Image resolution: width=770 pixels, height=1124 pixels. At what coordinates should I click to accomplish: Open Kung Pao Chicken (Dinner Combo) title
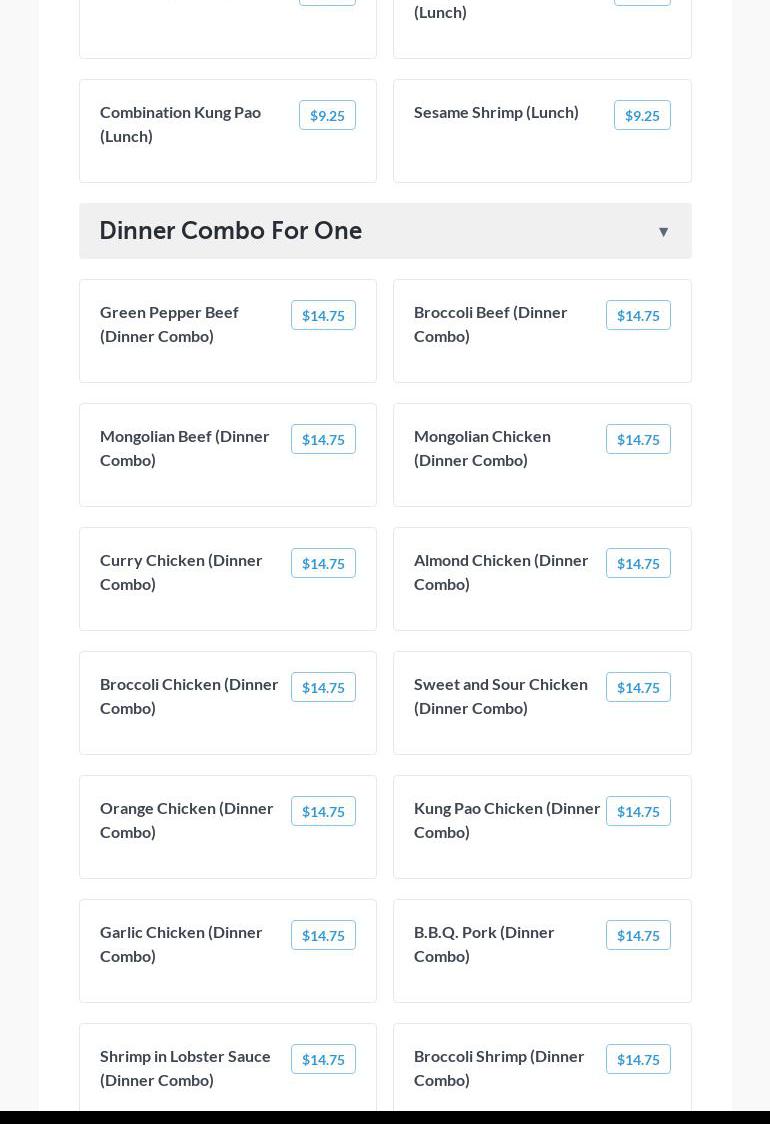506,820
